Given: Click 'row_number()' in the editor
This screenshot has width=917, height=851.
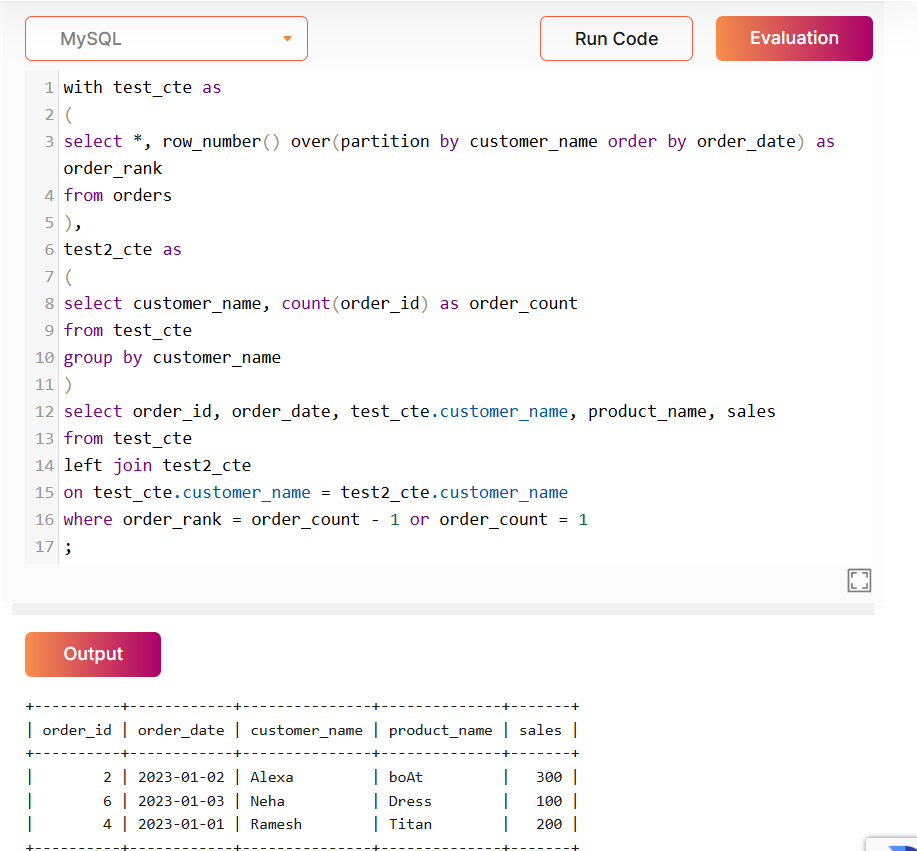Looking at the screenshot, I should click(221, 142).
